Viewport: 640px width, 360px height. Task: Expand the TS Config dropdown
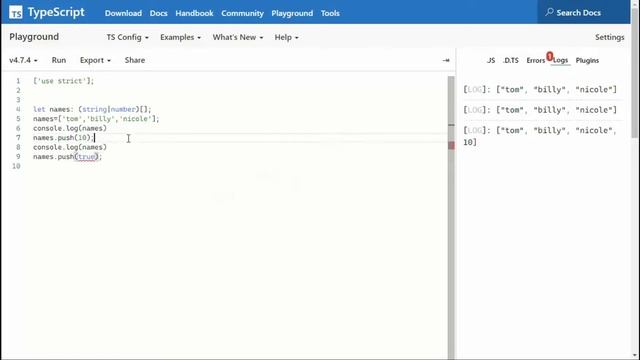click(127, 37)
